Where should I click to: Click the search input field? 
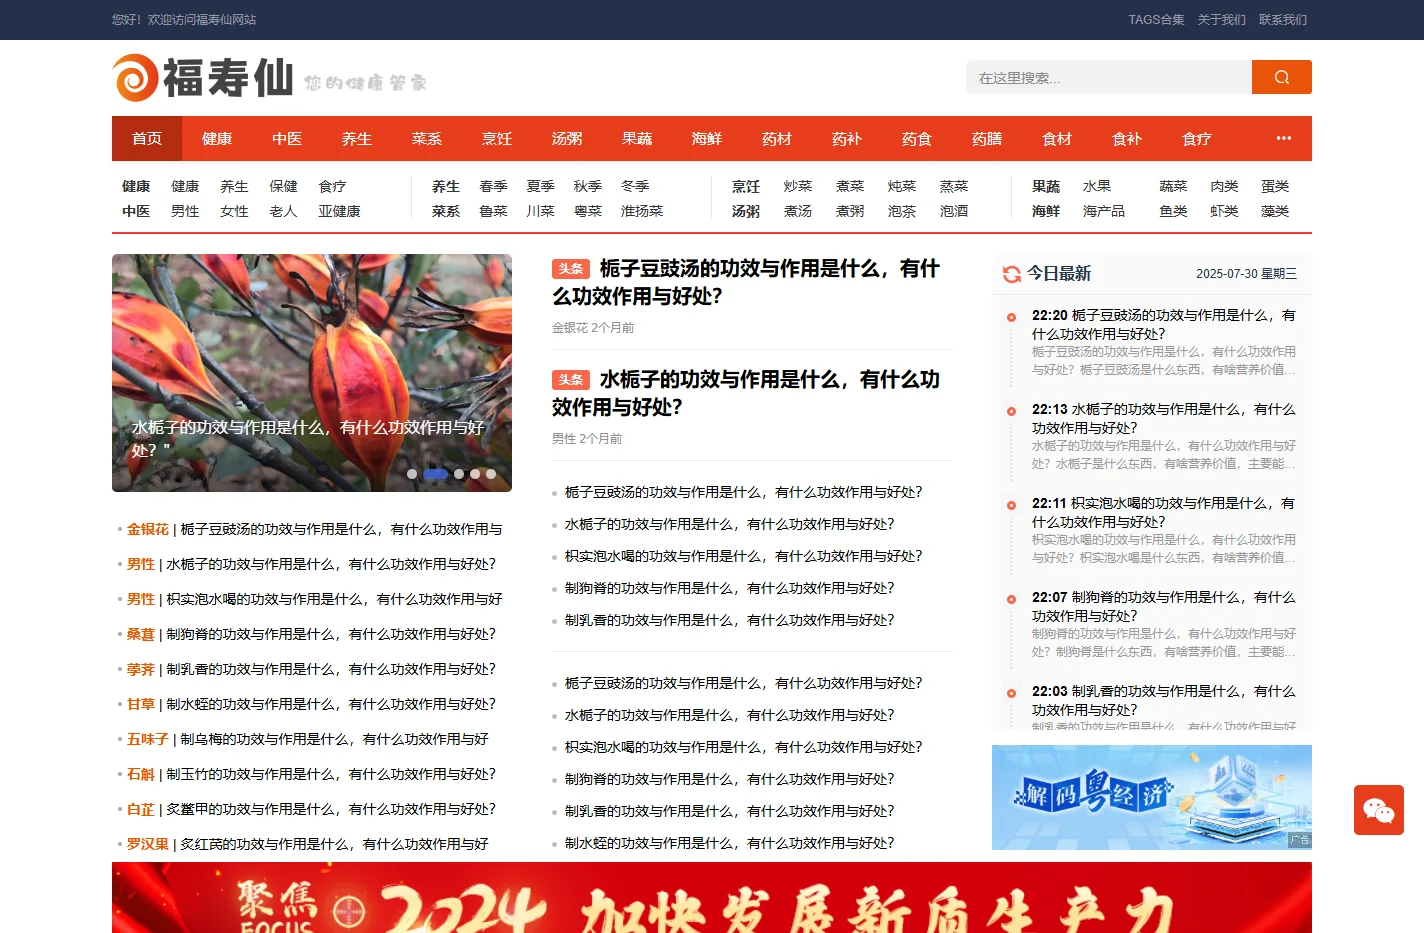click(x=1109, y=77)
